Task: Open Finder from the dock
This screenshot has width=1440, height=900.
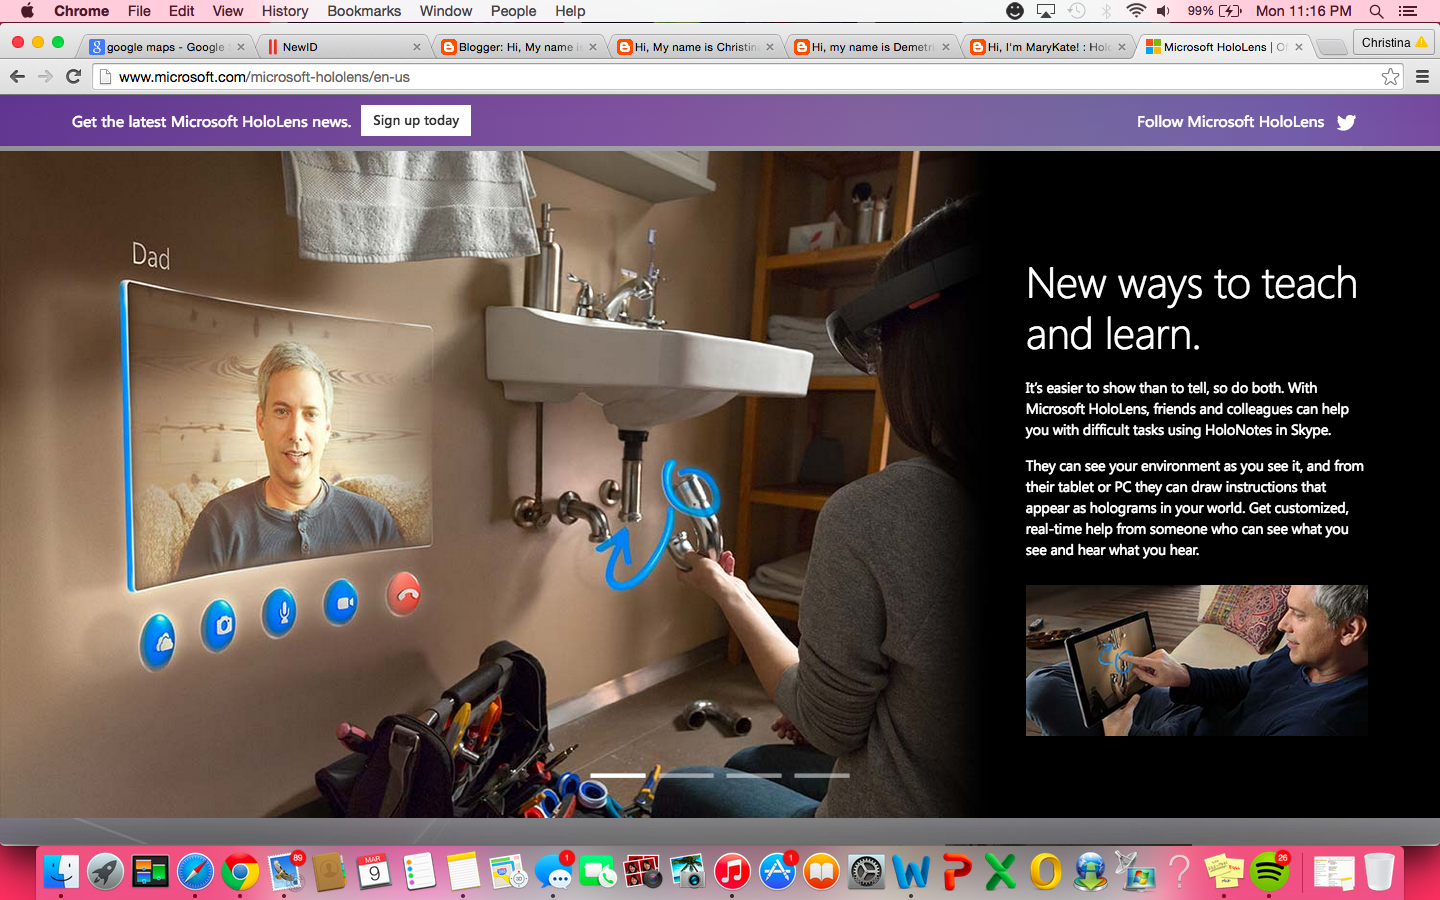Action: point(61,872)
